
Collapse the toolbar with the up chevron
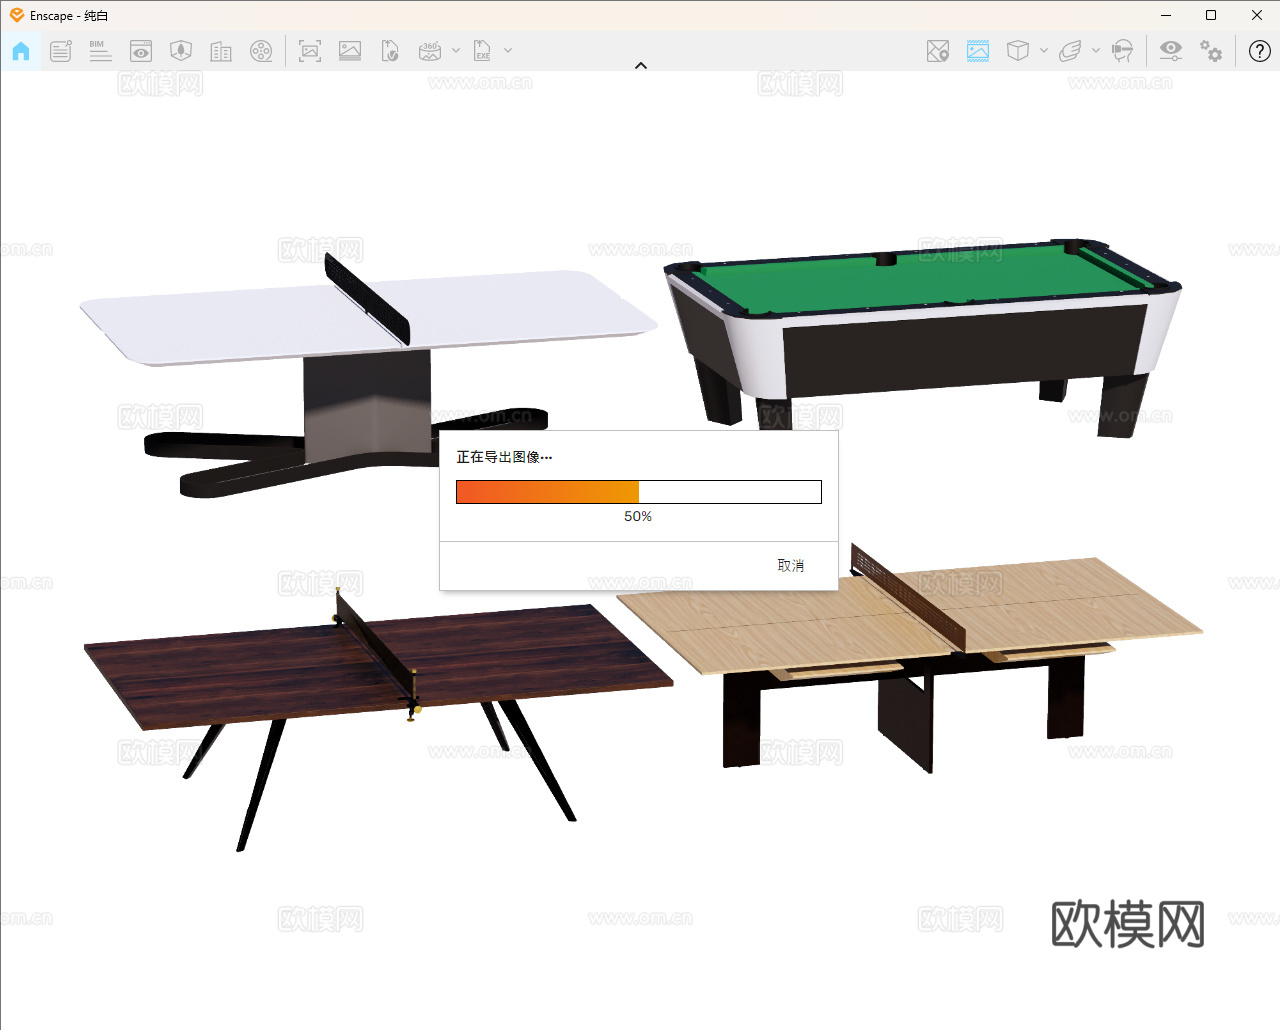(x=641, y=66)
